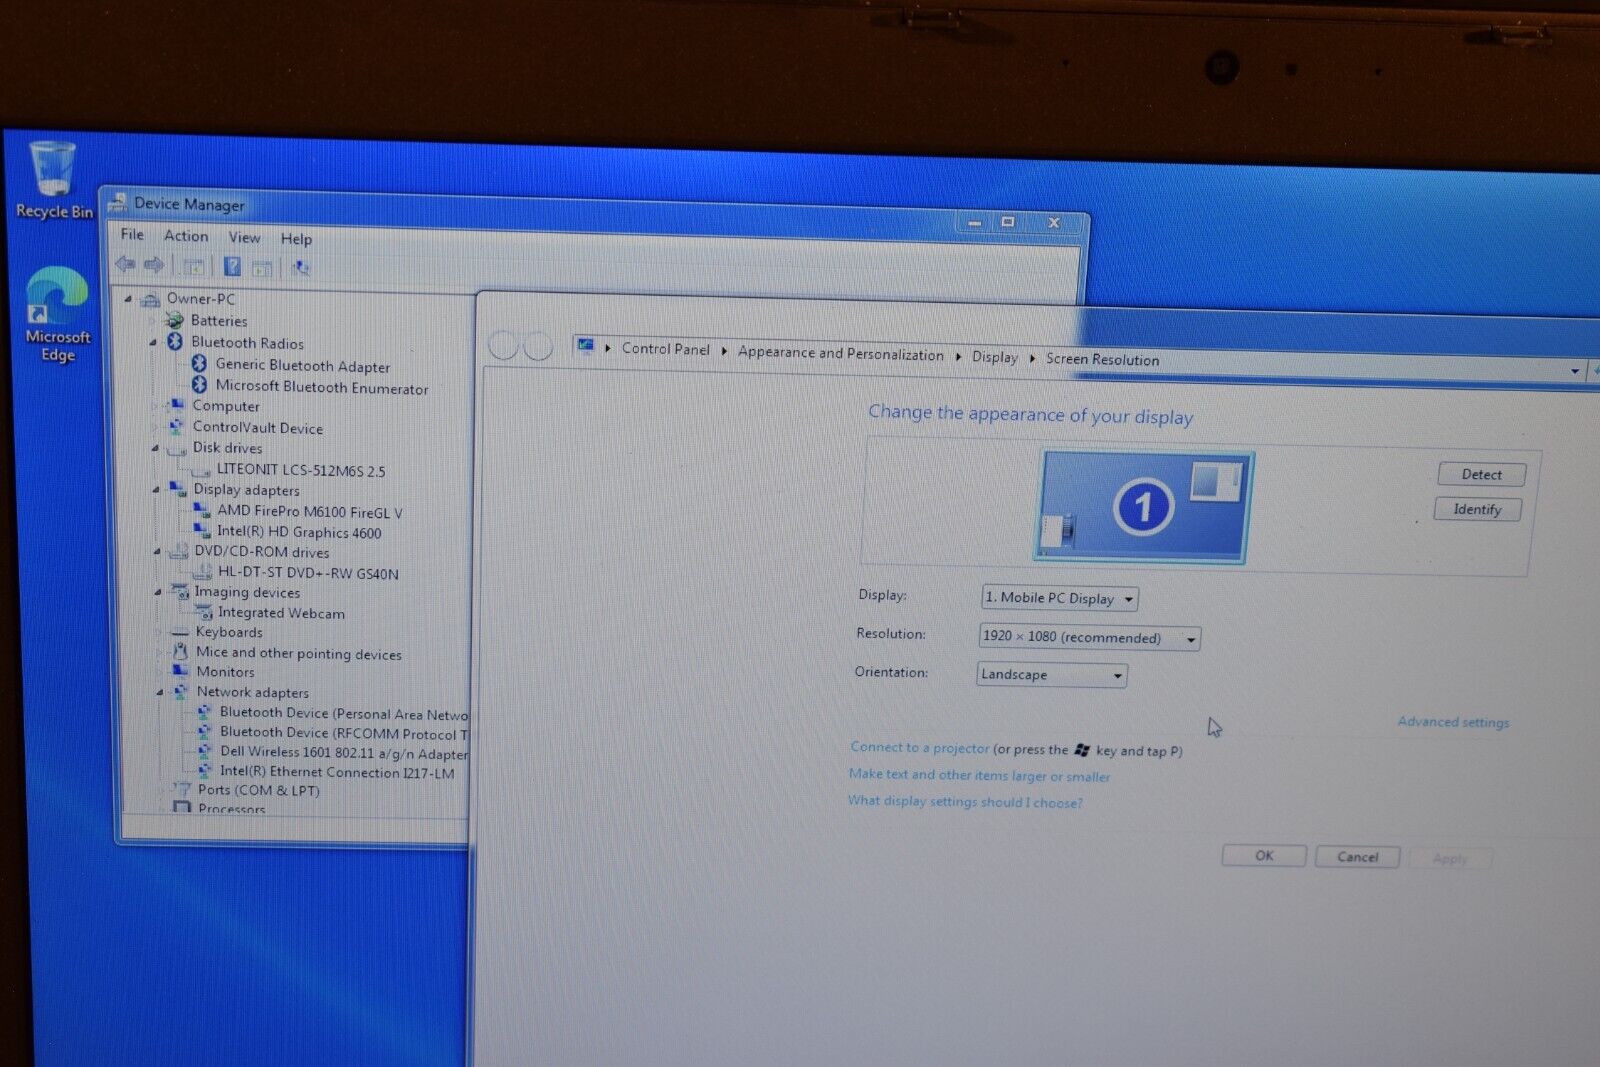Click the Intel HD Graphics 4600 icon
Screen dimensions: 1600x1067
click(202, 531)
